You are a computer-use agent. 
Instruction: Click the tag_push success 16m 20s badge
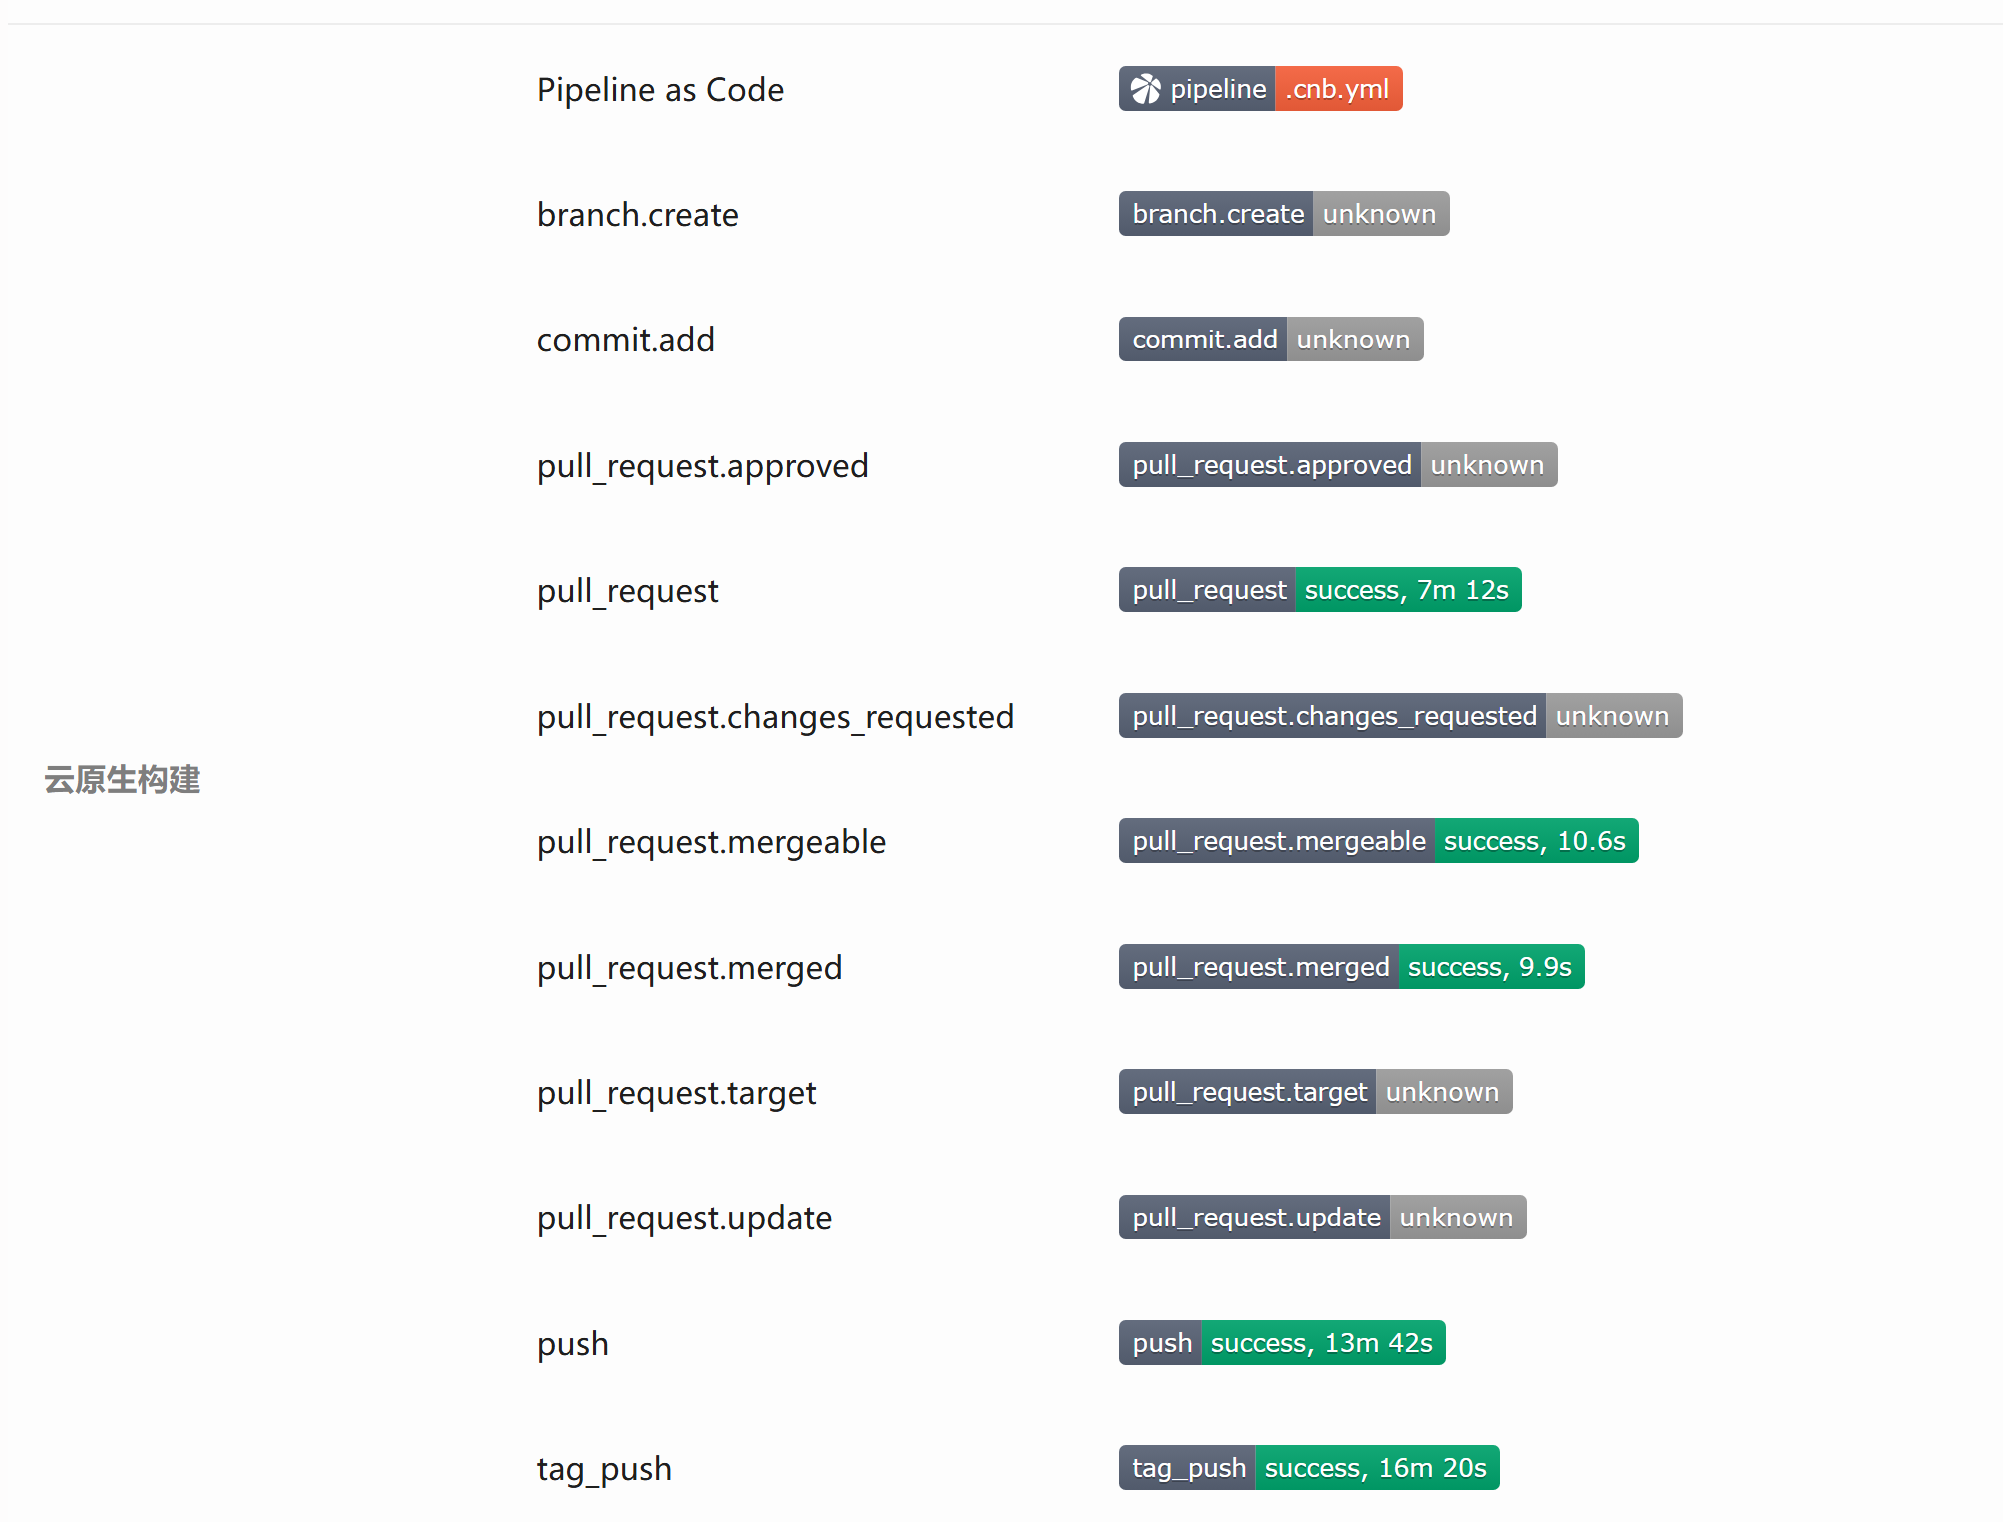tap(1308, 1468)
